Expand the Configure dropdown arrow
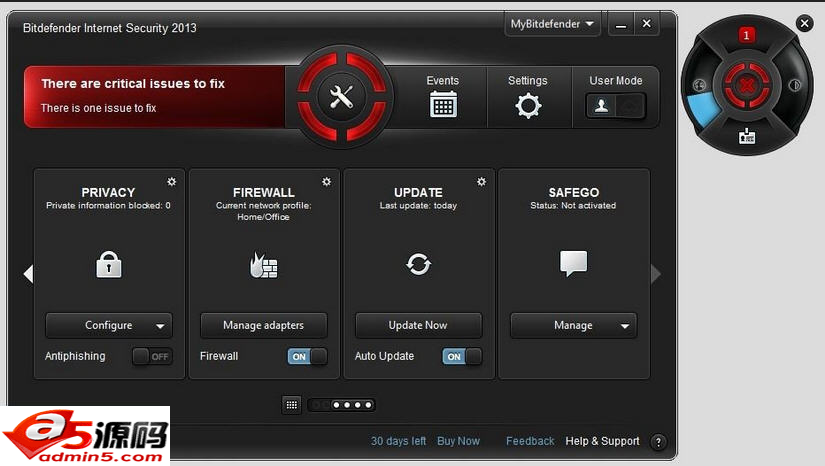Image resolution: width=825 pixels, height=466 pixels. [160, 326]
